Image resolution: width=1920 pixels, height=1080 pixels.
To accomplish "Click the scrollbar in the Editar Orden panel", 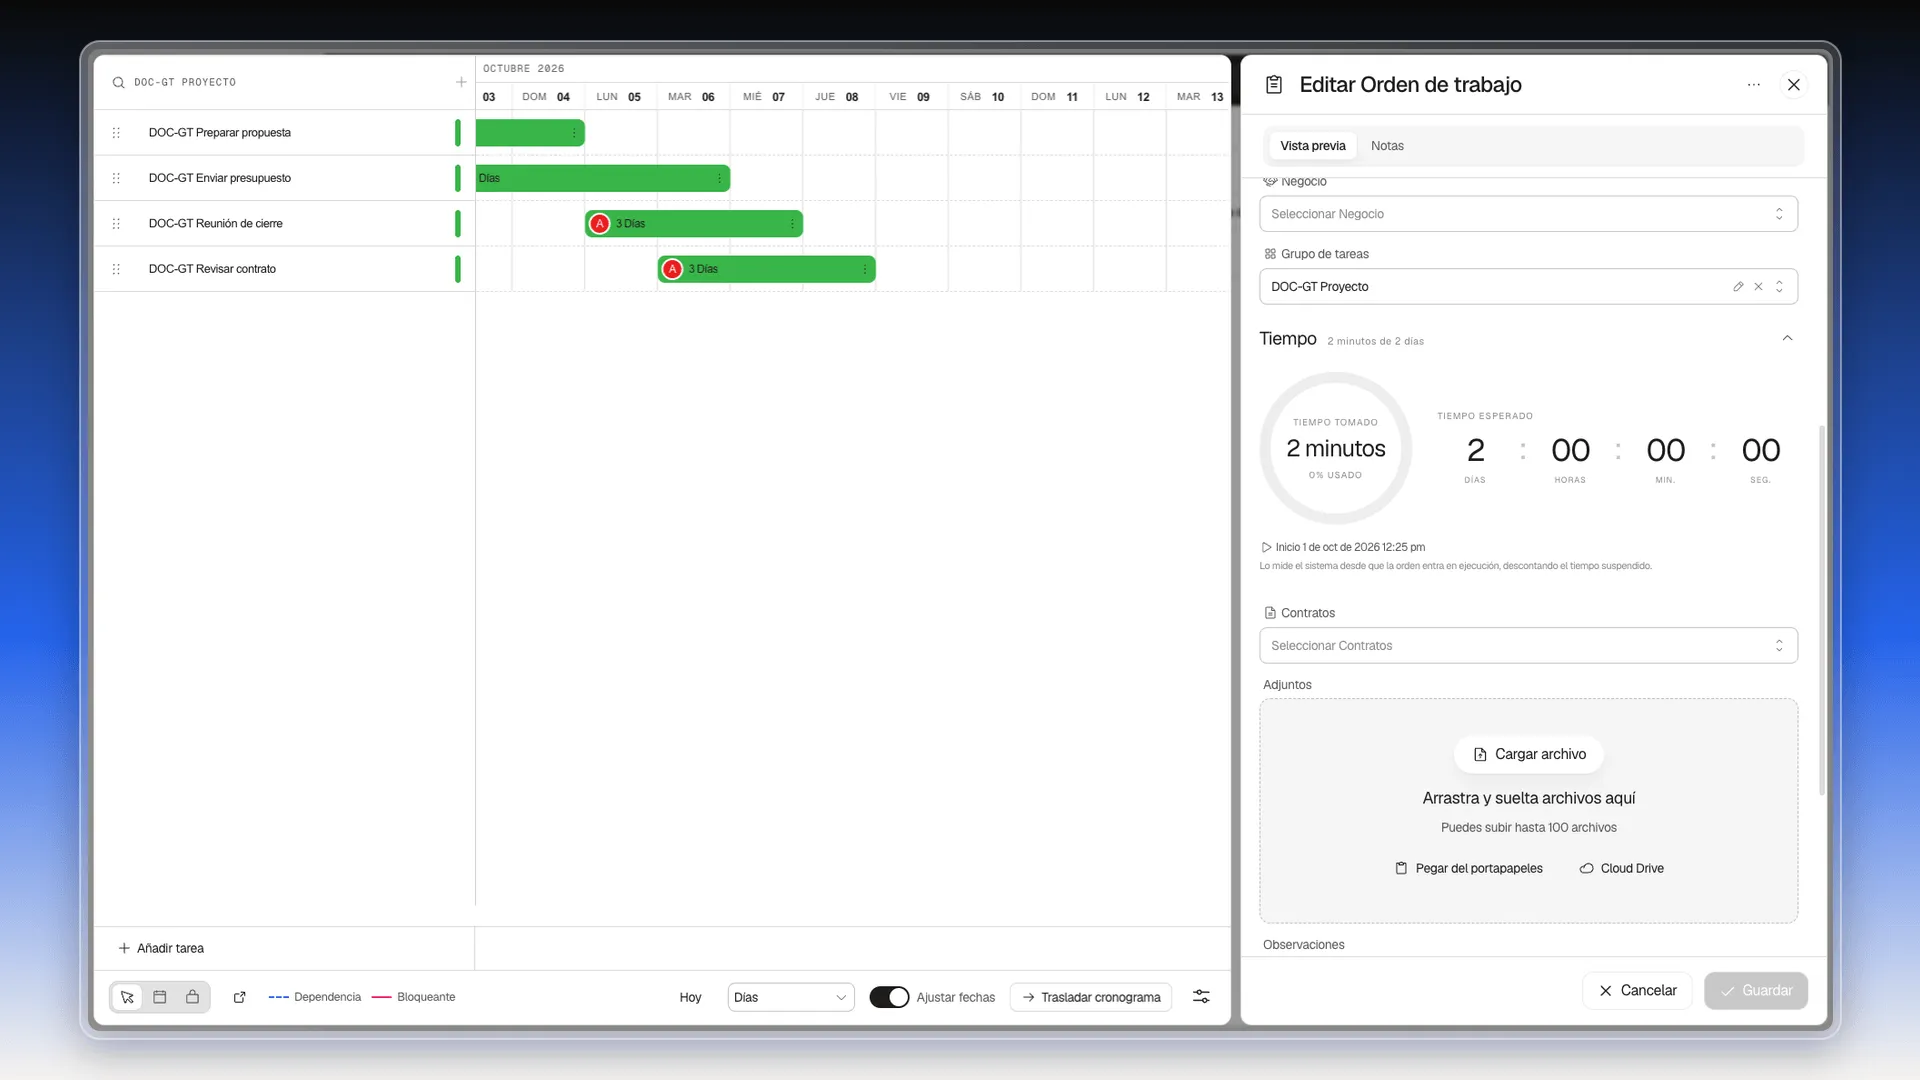I will click(1822, 610).
